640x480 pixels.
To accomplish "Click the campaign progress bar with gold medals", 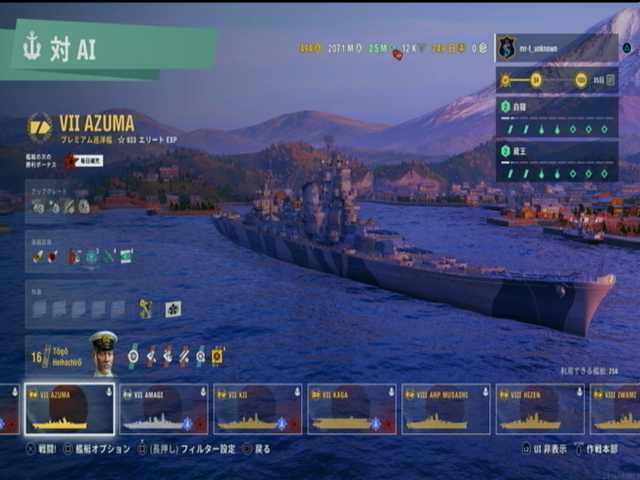I will [x=557, y=80].
